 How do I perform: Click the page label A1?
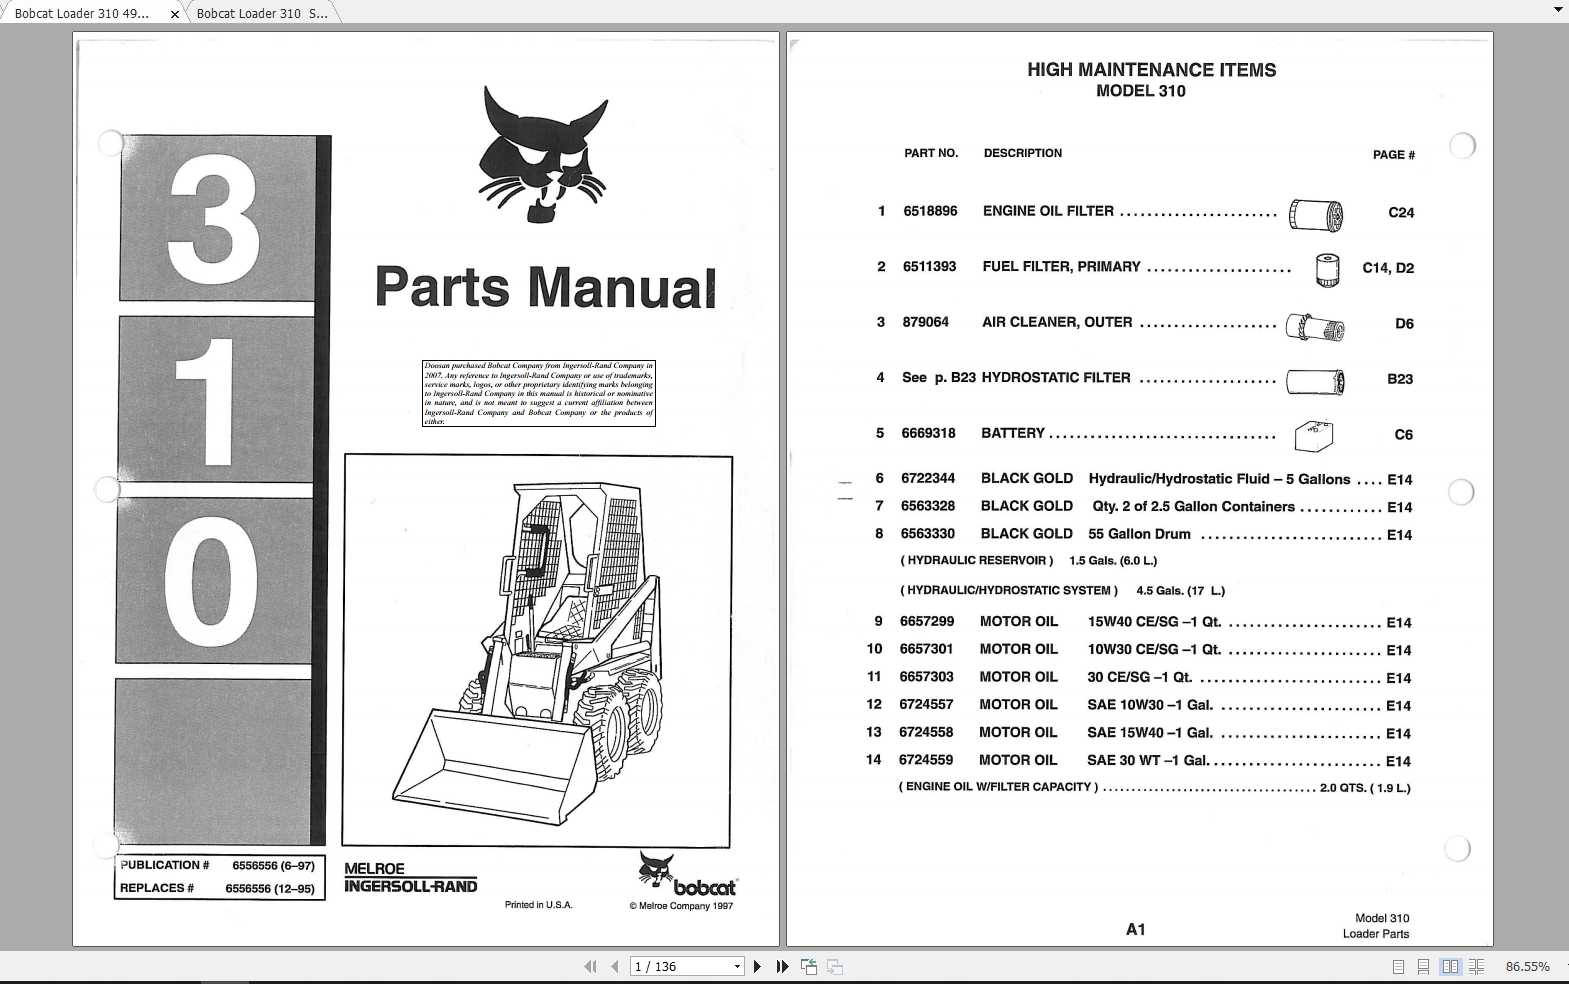[x=1136, y=930]
